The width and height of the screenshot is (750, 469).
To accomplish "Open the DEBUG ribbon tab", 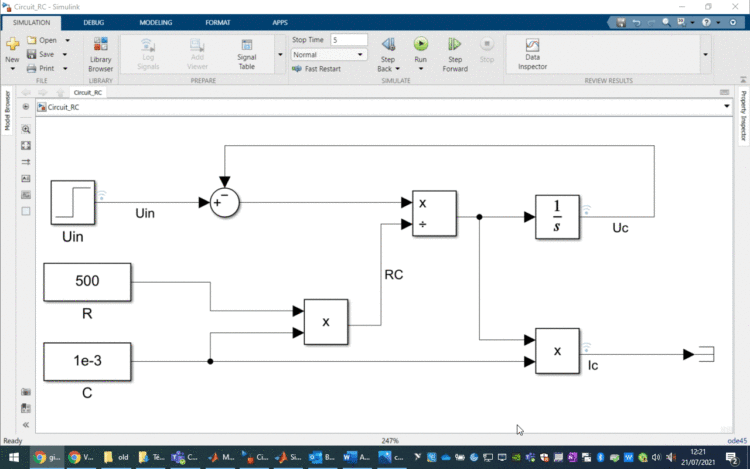I will pos(93,20).
